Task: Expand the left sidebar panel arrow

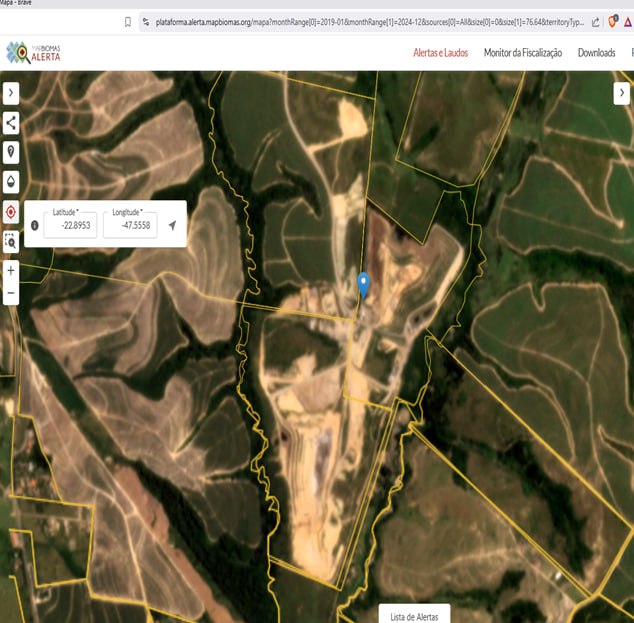Action: [x=11, y=93]
